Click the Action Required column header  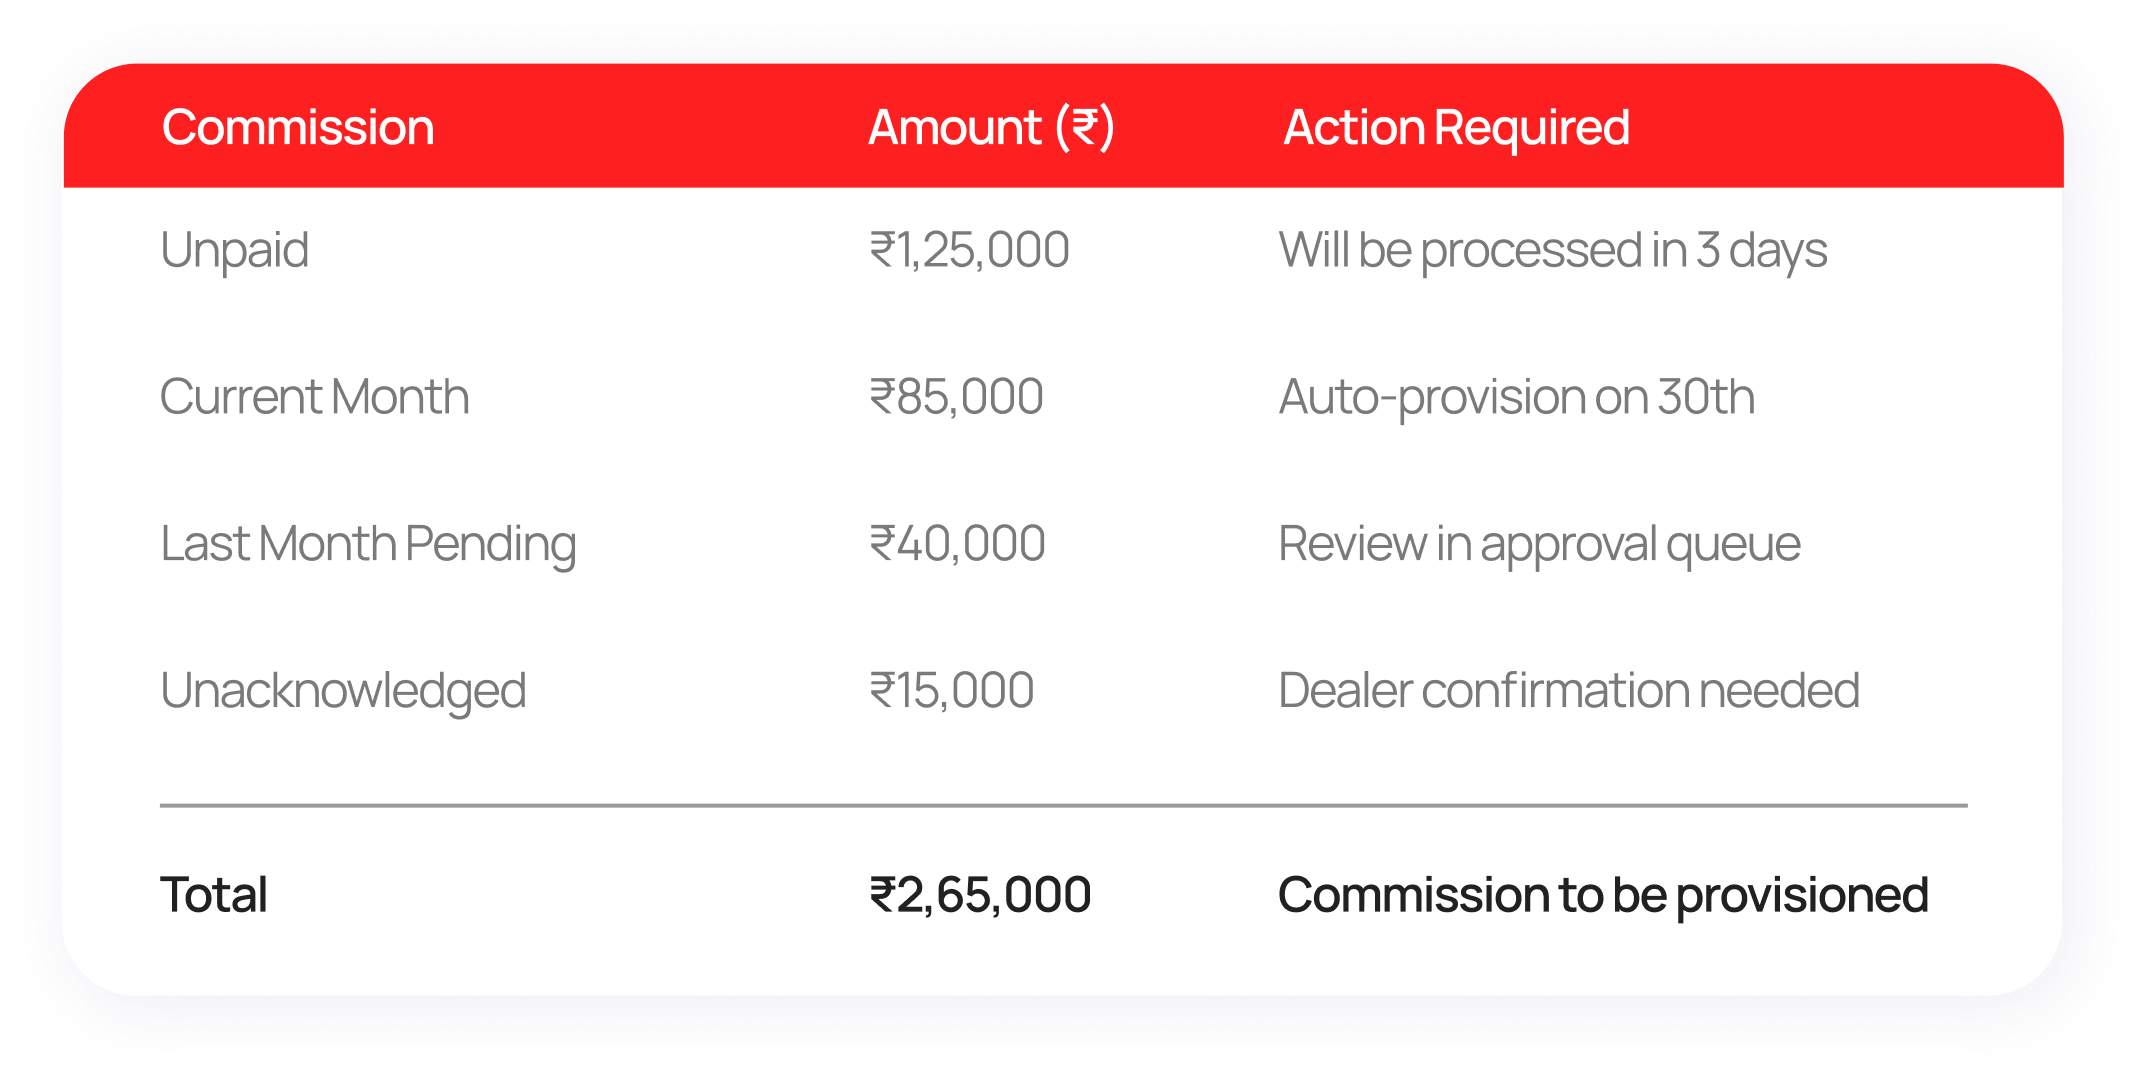[x=1456, y=128]
